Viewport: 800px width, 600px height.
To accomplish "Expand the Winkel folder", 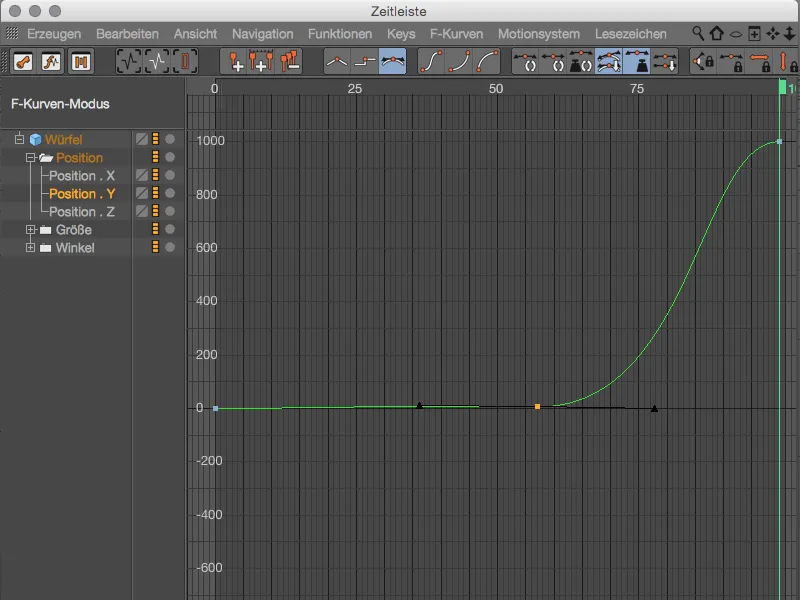I will (31, 247).
